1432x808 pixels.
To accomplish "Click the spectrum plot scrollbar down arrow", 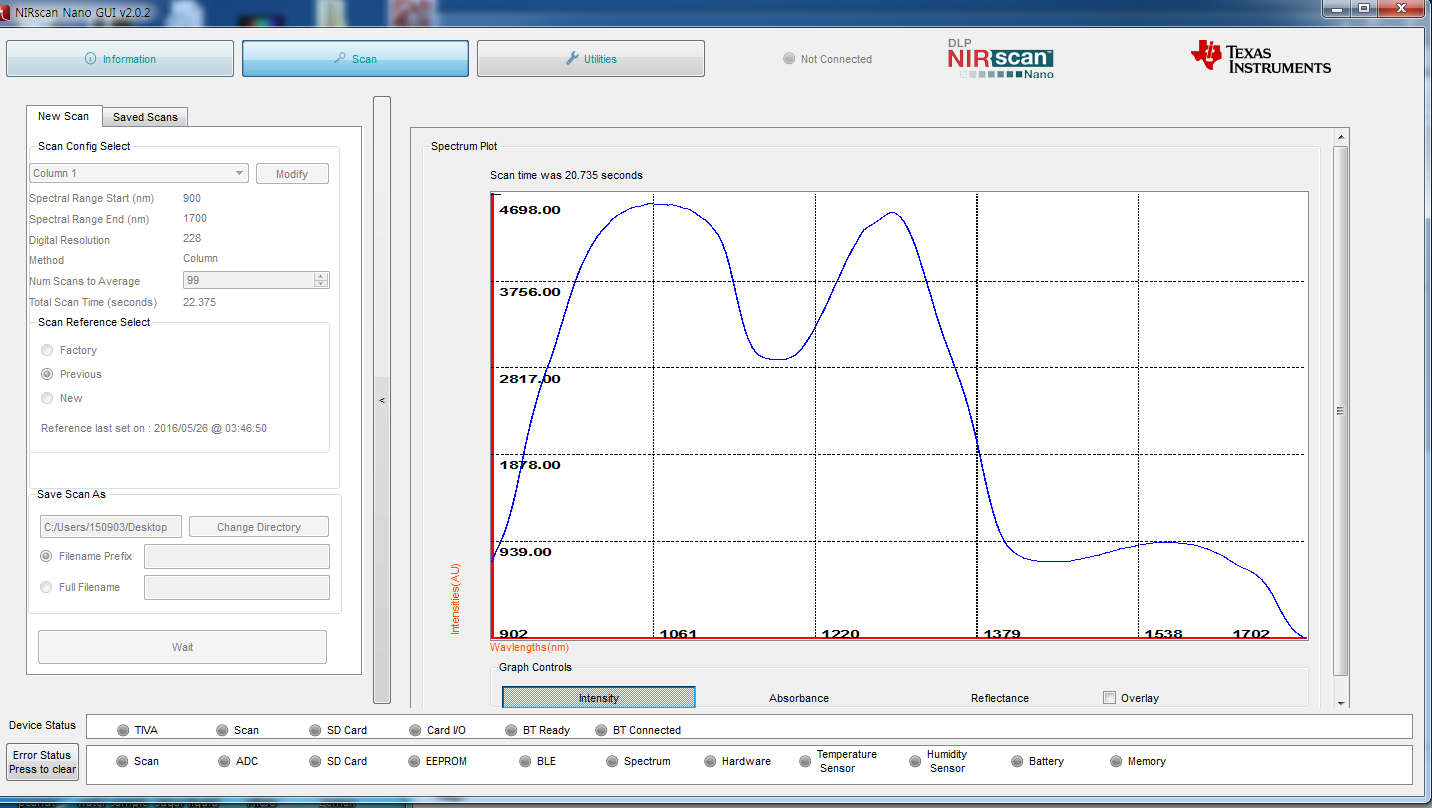I will click(1341, 701).
